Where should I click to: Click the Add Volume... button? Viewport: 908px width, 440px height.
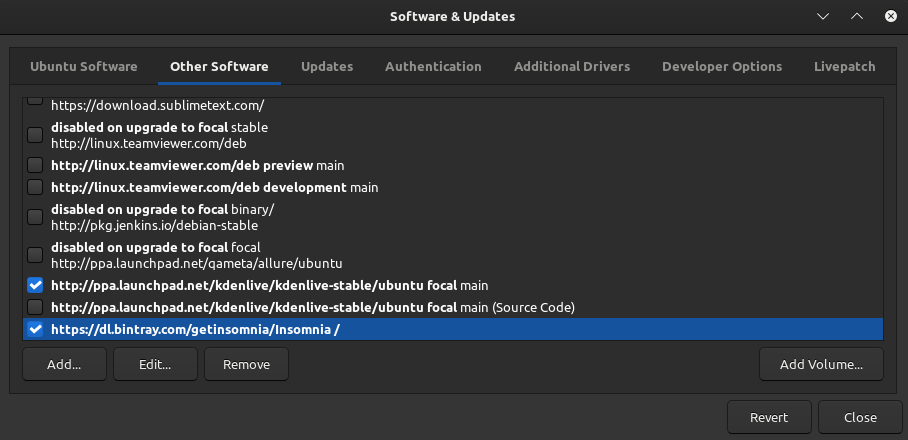821,364
